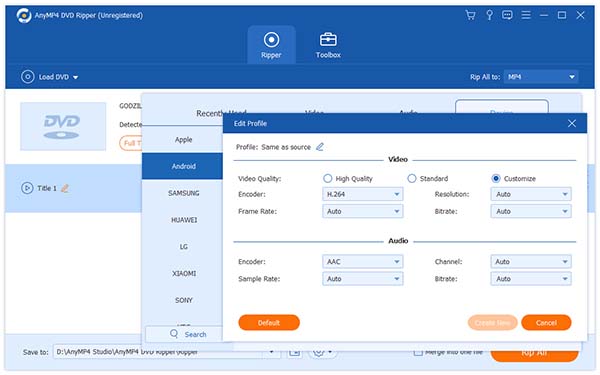The height and width of the screenshot is (375, 600).
Task: Click the Load DVD disc icon
Action: [28, 77]
